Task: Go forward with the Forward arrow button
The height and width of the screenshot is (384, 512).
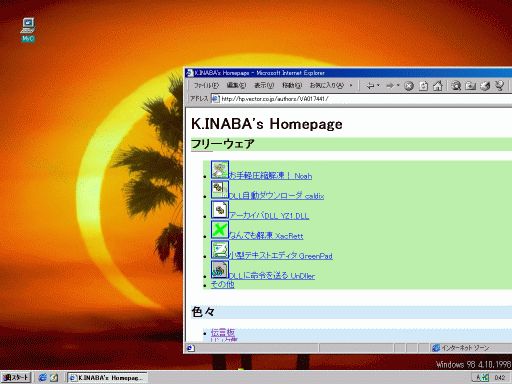Action: click(x=390, y=86)
